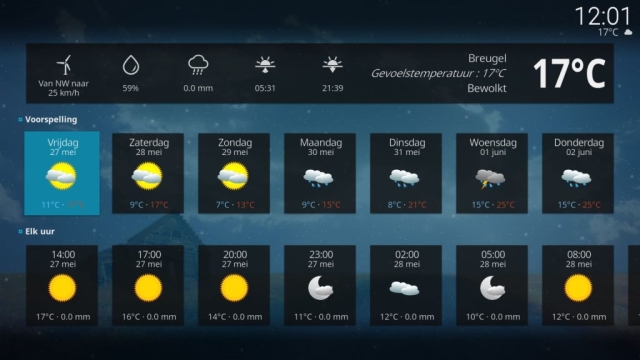The width and height of the screenshot is (640, 360).
Task: Click the sunset icon above 21:39
Action: [x=333, y=65]
